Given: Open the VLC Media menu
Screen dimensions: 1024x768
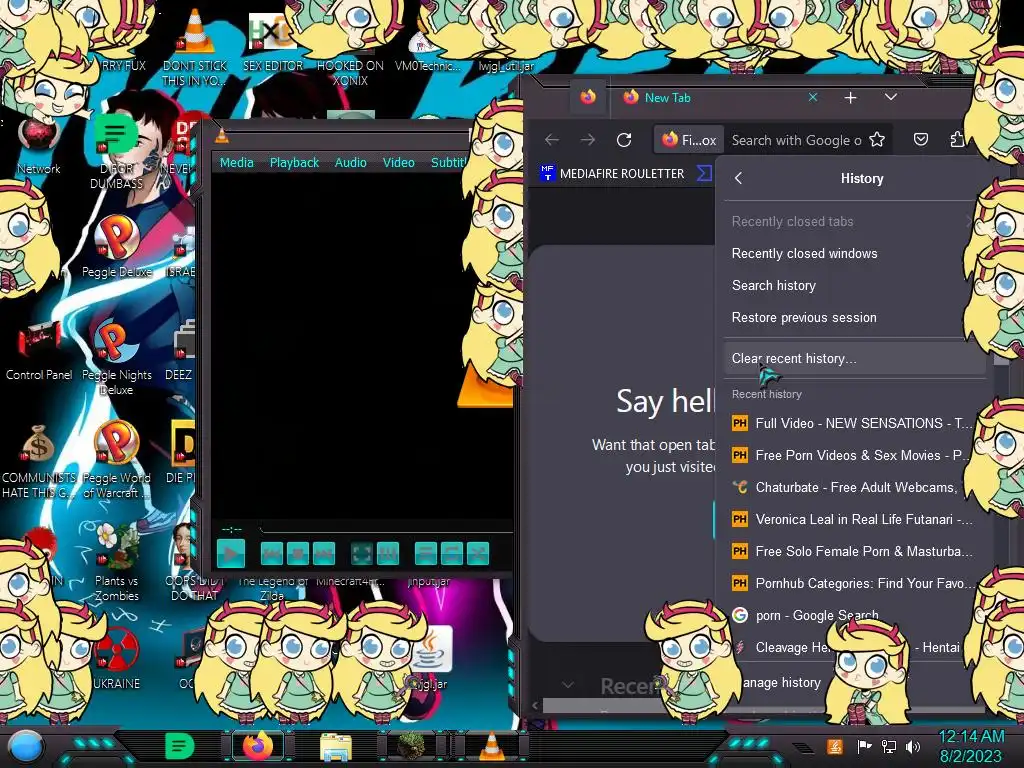Looking at the screenshot, I should [236, 163].
